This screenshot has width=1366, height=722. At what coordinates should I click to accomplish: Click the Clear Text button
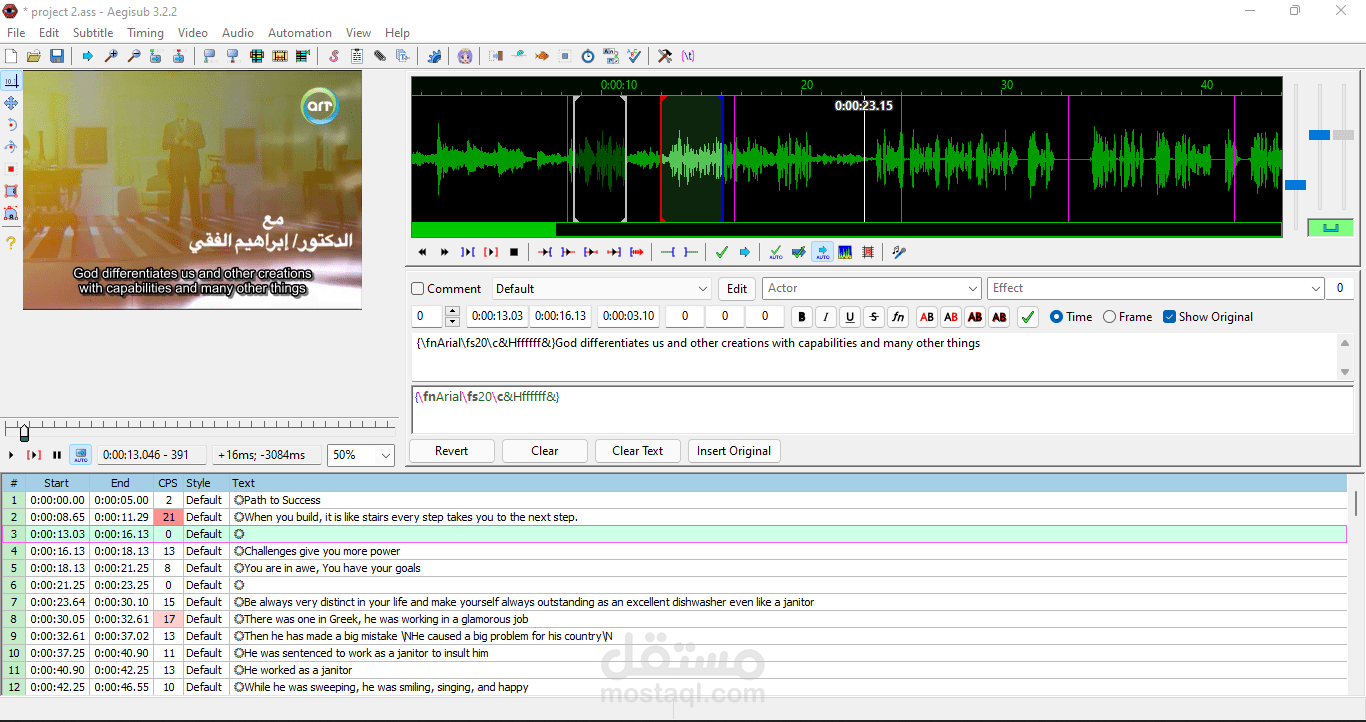[638, 451]
